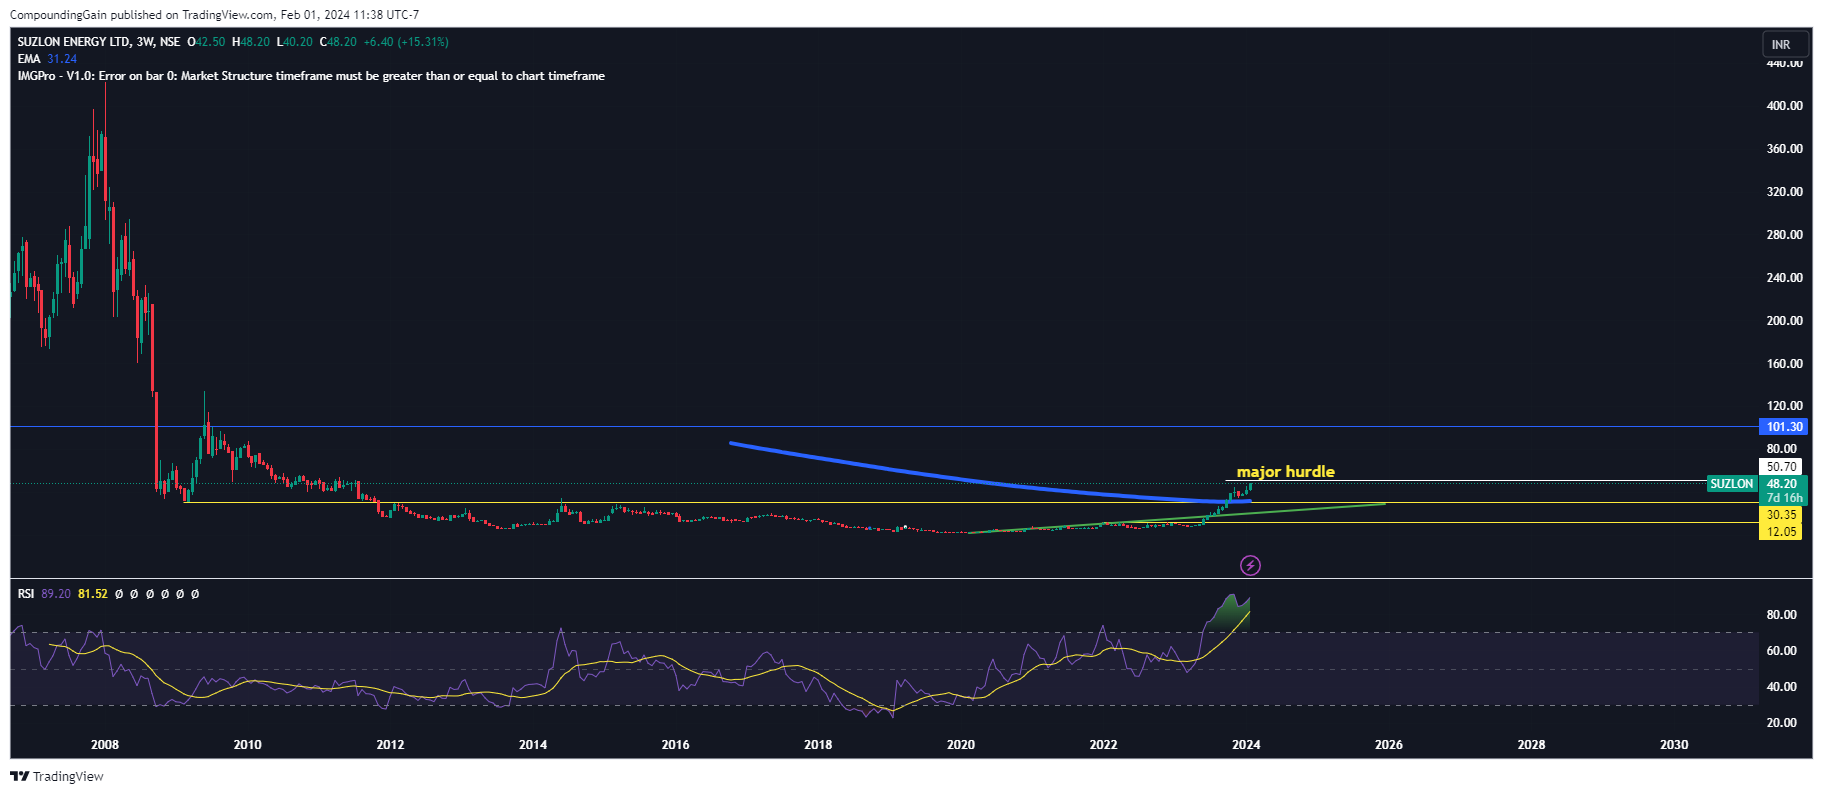Click the 30.35 yellow price label
1823x794 pixels.
click(x=1781, y=515)
